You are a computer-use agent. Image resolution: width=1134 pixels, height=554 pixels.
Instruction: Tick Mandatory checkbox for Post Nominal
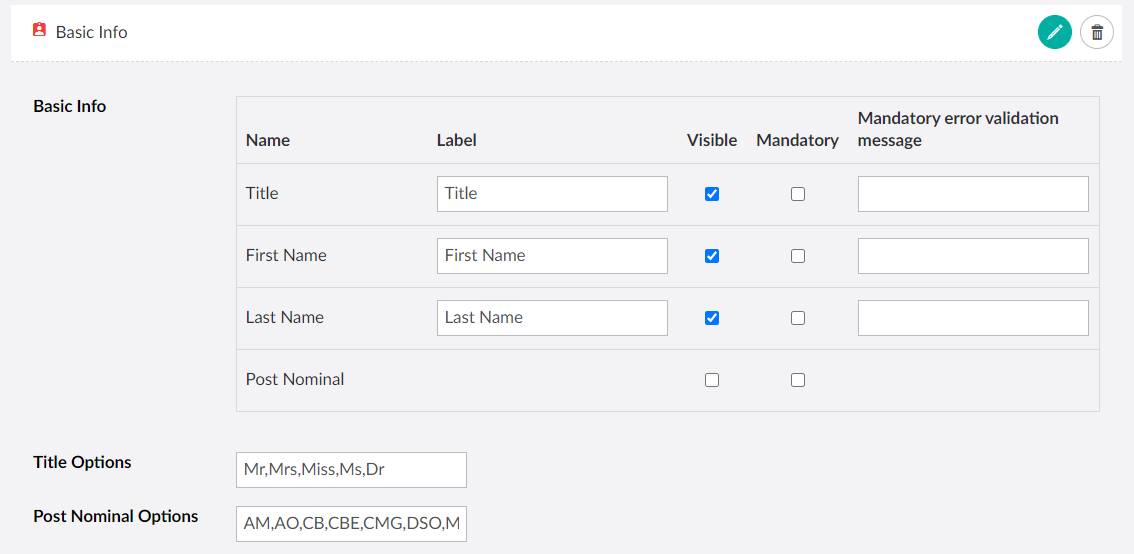point(797,380)
